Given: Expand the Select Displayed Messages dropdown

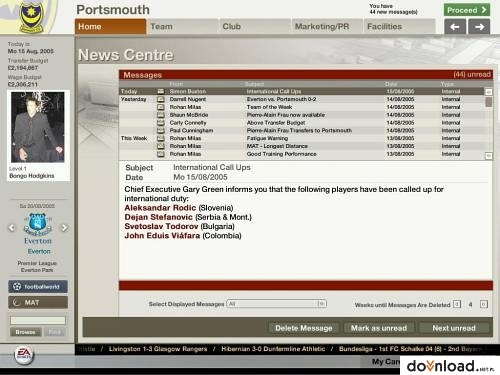Looking at the screenshot, I should (x=322, y=304).
